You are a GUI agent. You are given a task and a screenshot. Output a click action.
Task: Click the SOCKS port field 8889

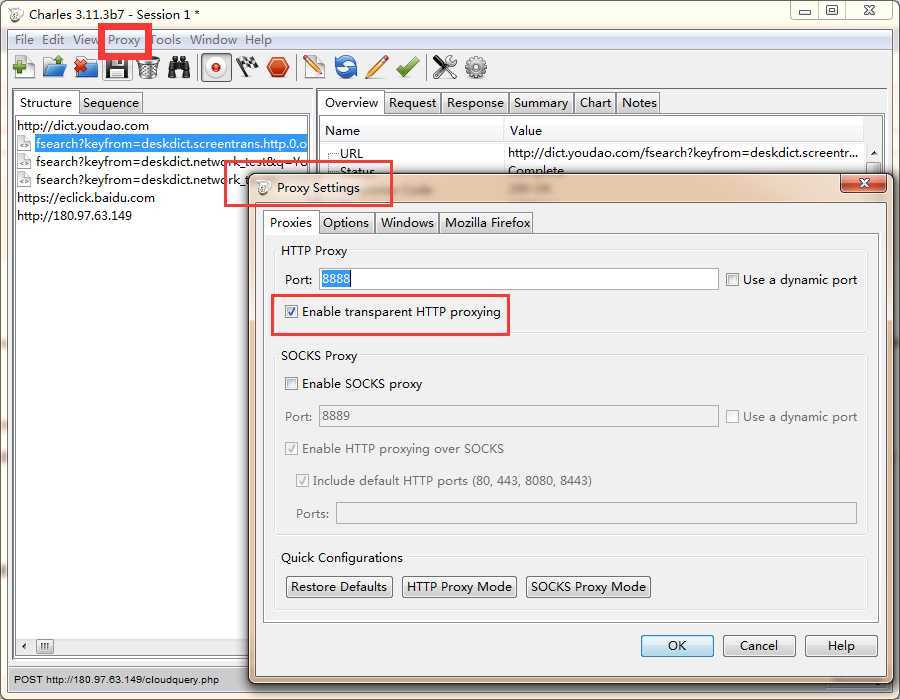tap(518, 416)
